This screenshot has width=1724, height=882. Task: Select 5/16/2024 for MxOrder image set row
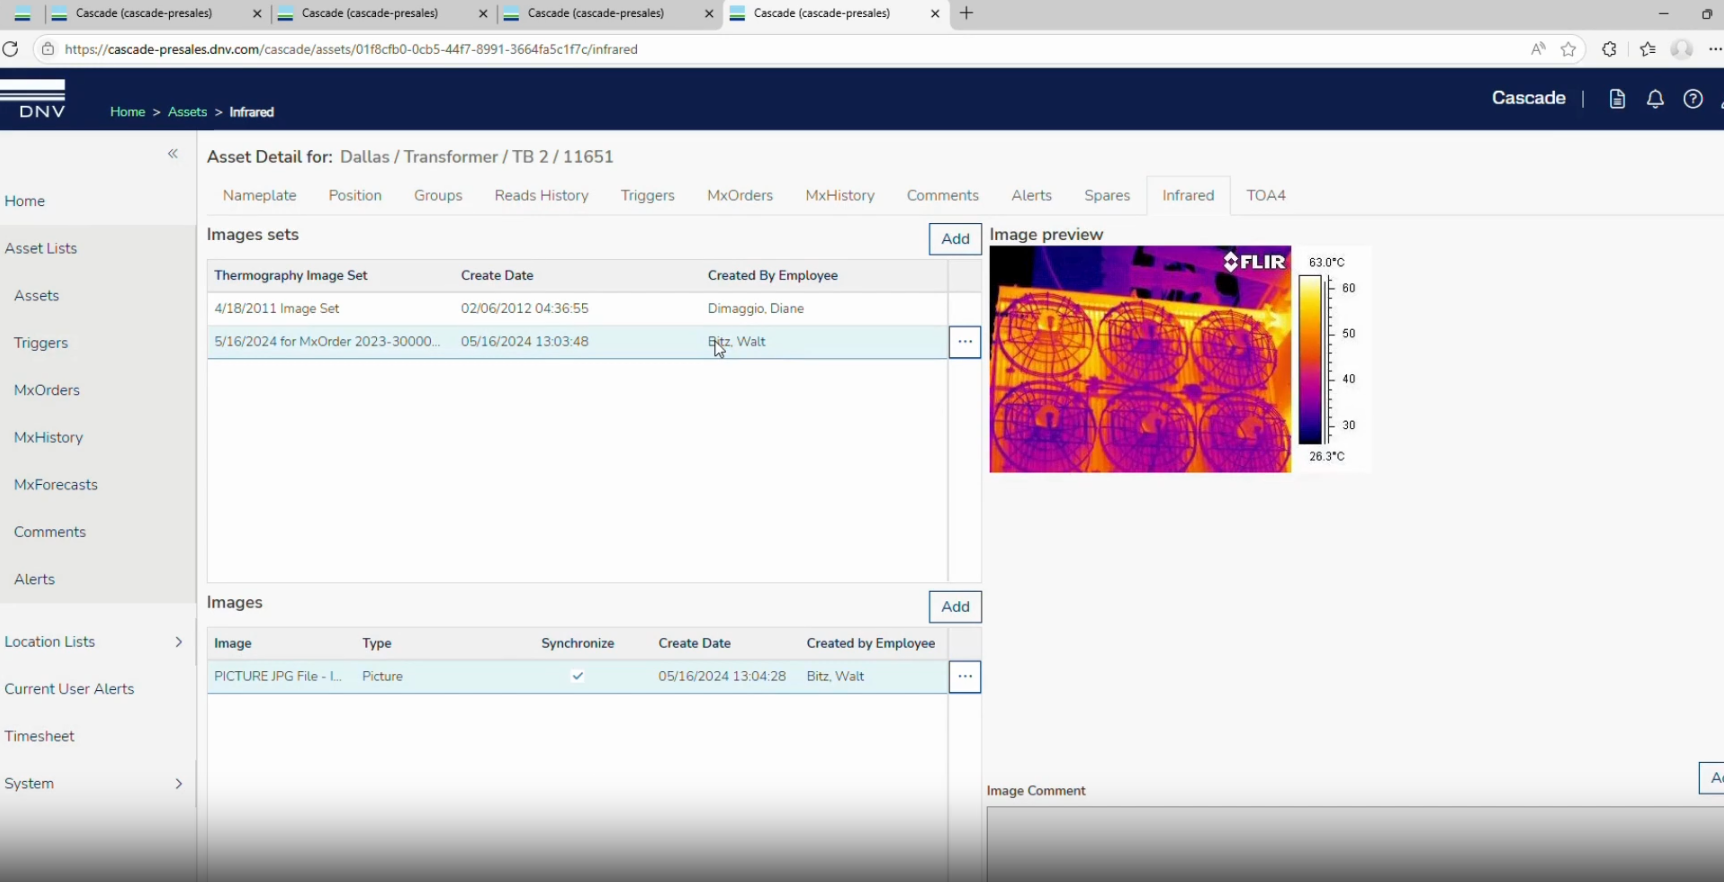tap(577, 342)
